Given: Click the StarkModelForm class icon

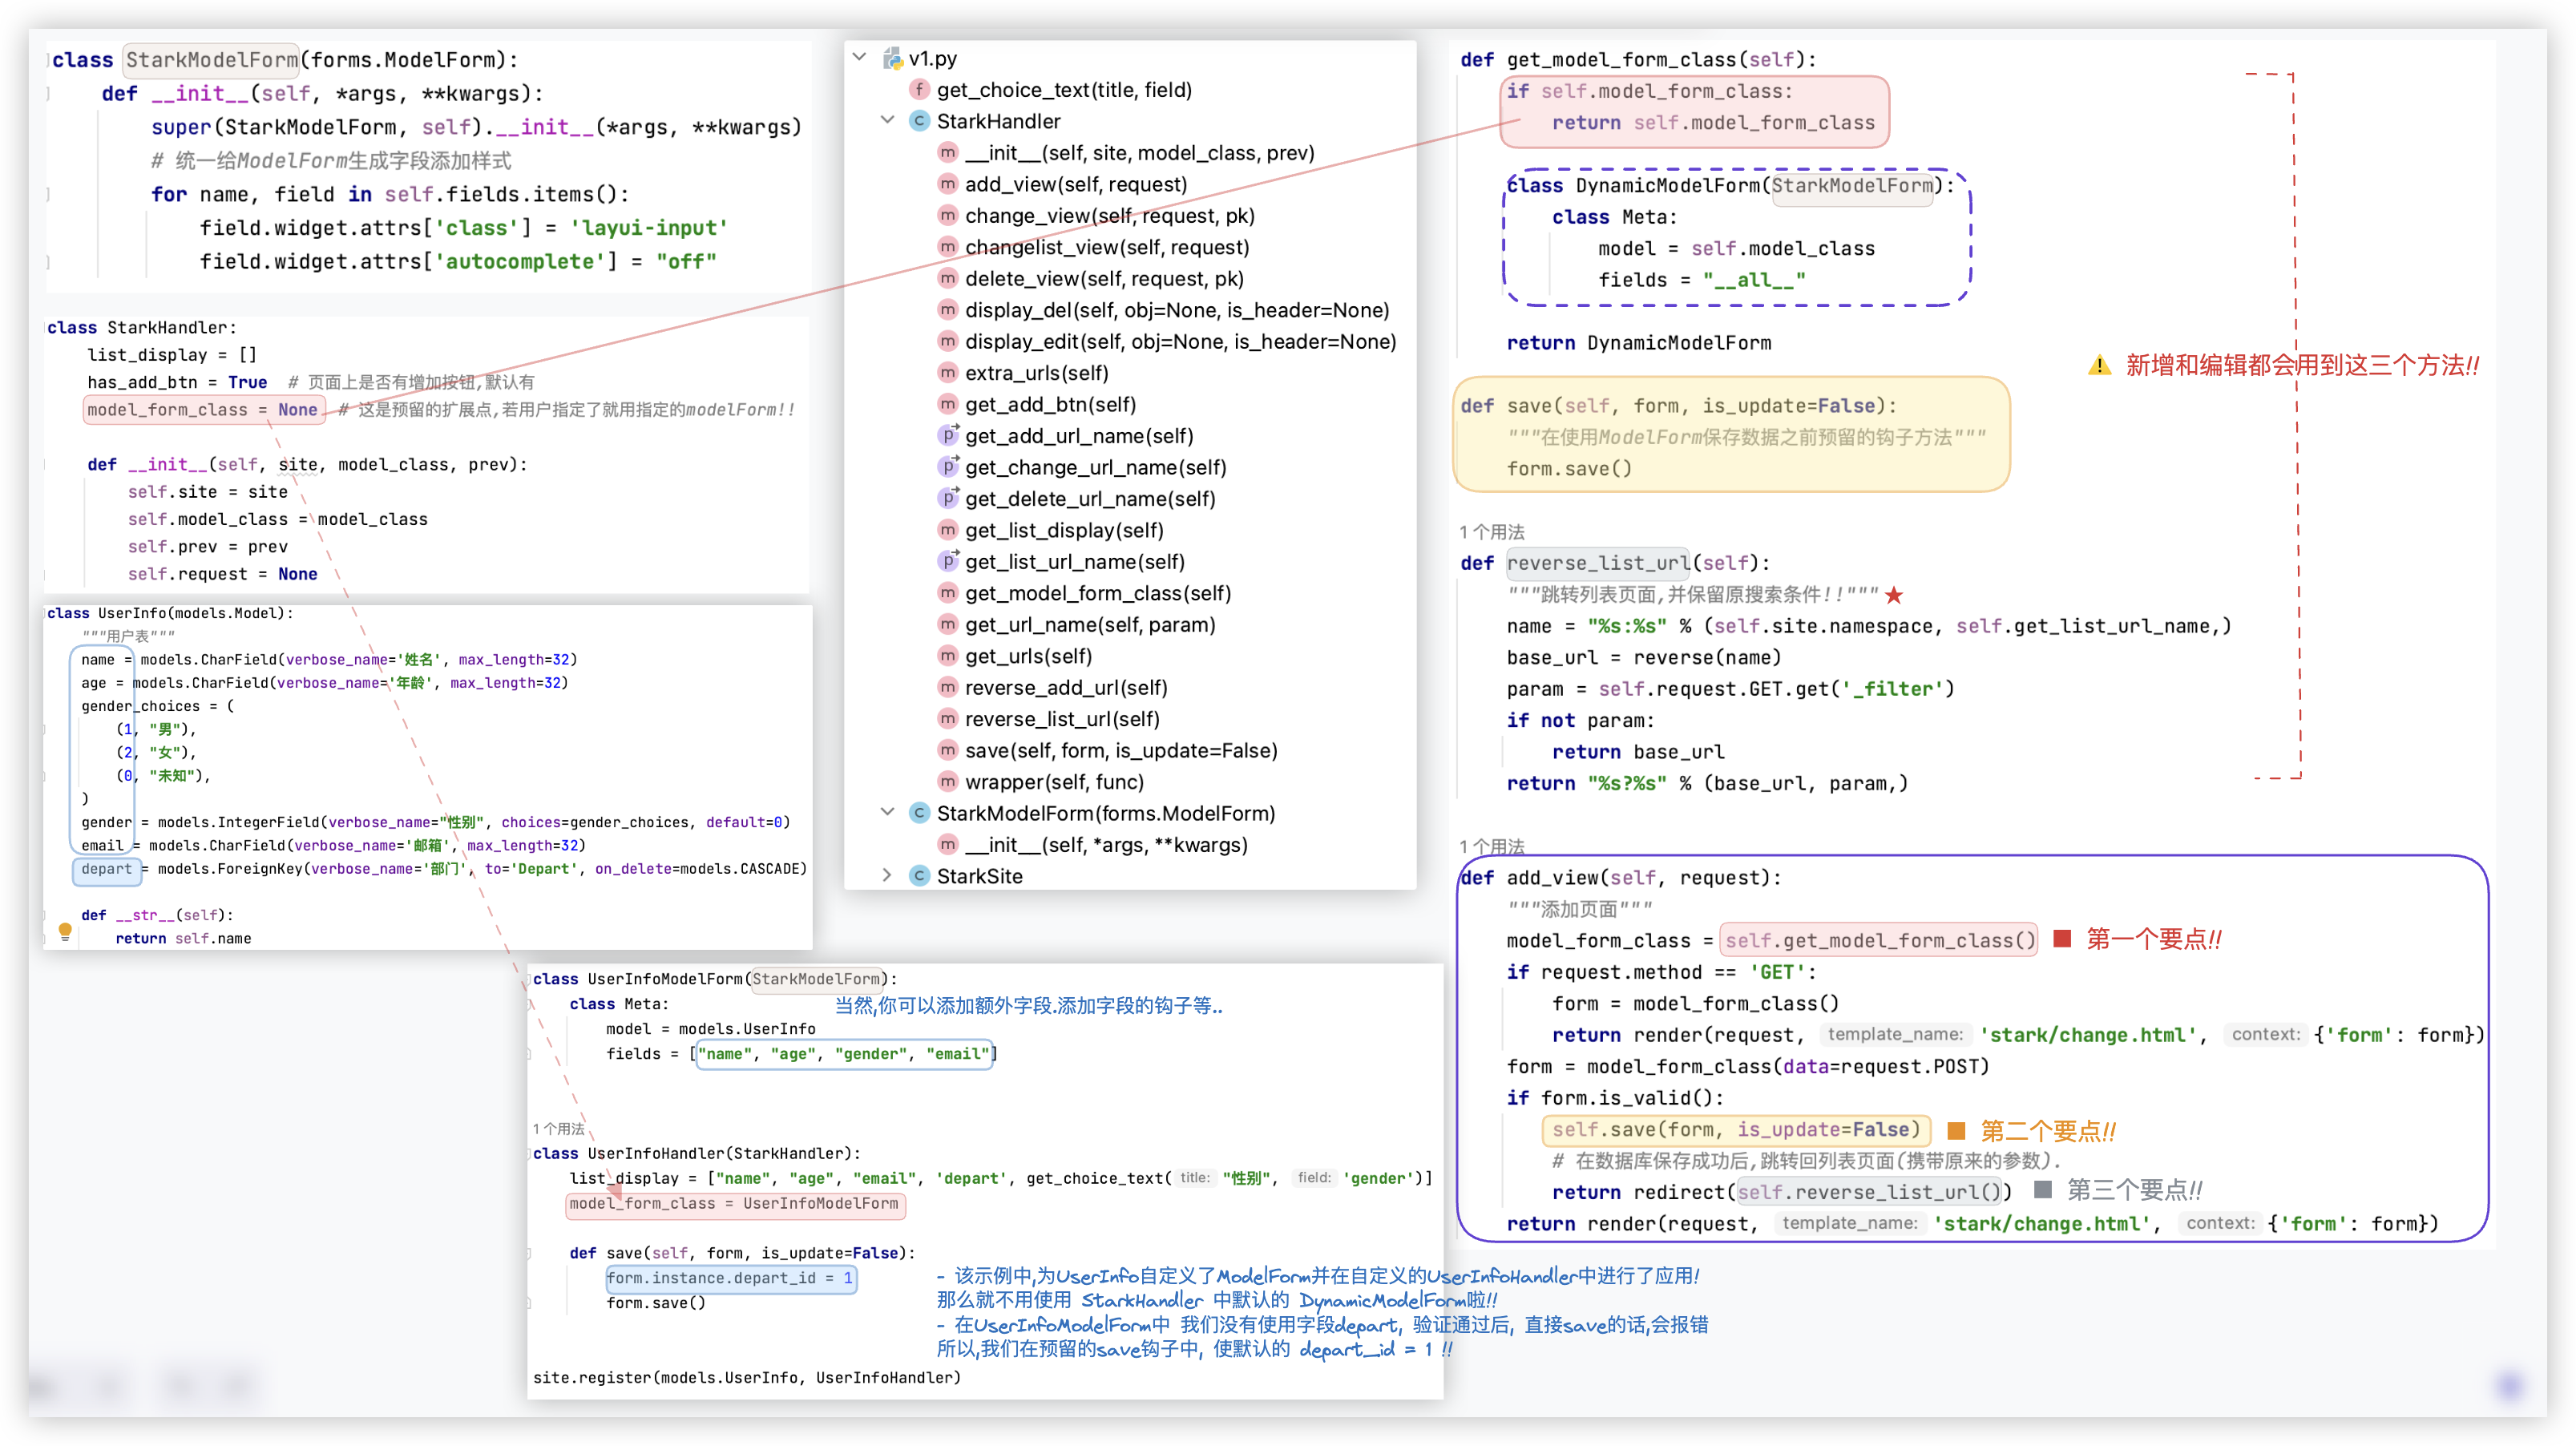Looking at the screenshot, I should 919,813.
